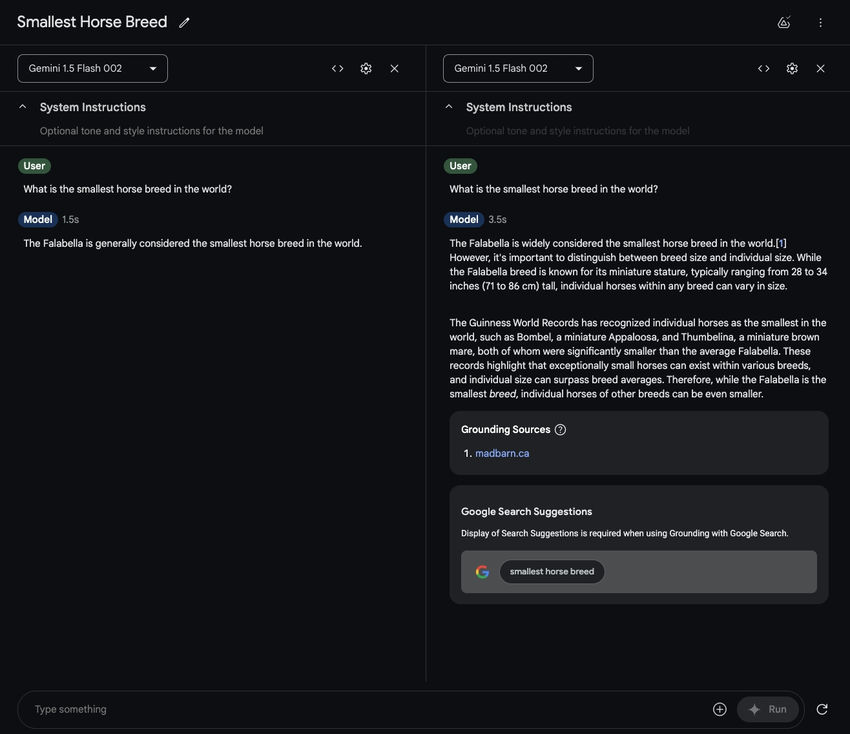Screen dimensions: 850x734
Task: Click the refresh icon beside Run
Action: coord(822,709)
